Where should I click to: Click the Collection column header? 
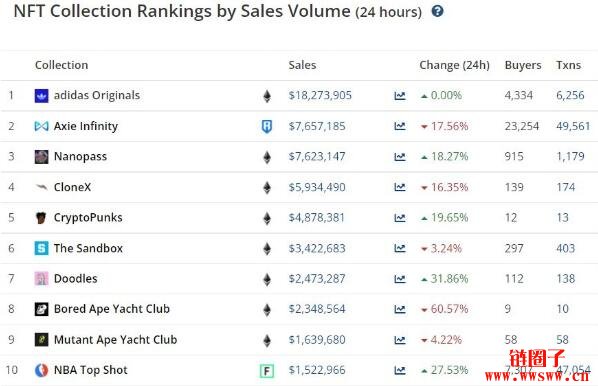click(x=61, y=65)
